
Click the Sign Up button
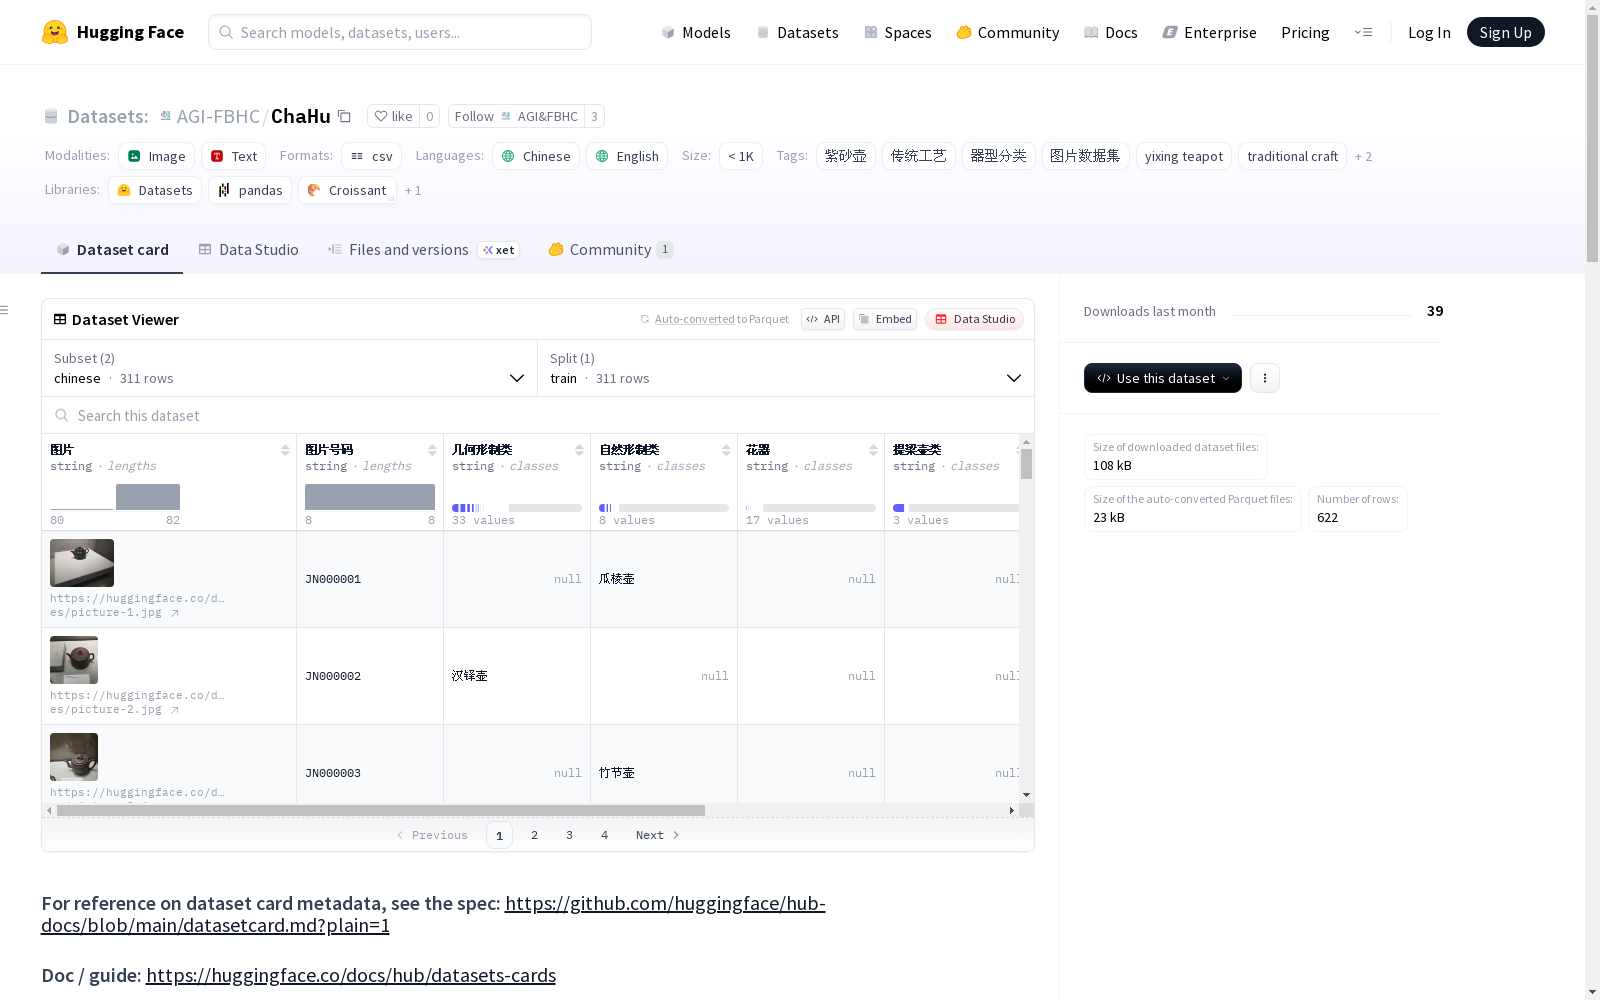click(x=1505, y=32)
